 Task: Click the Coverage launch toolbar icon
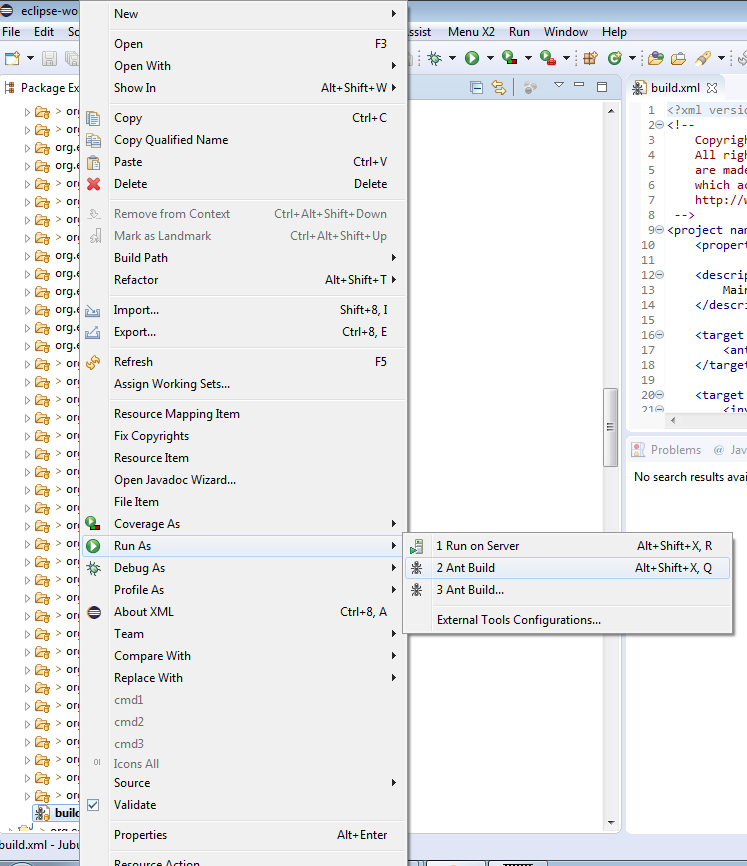(x=509, y=58)
